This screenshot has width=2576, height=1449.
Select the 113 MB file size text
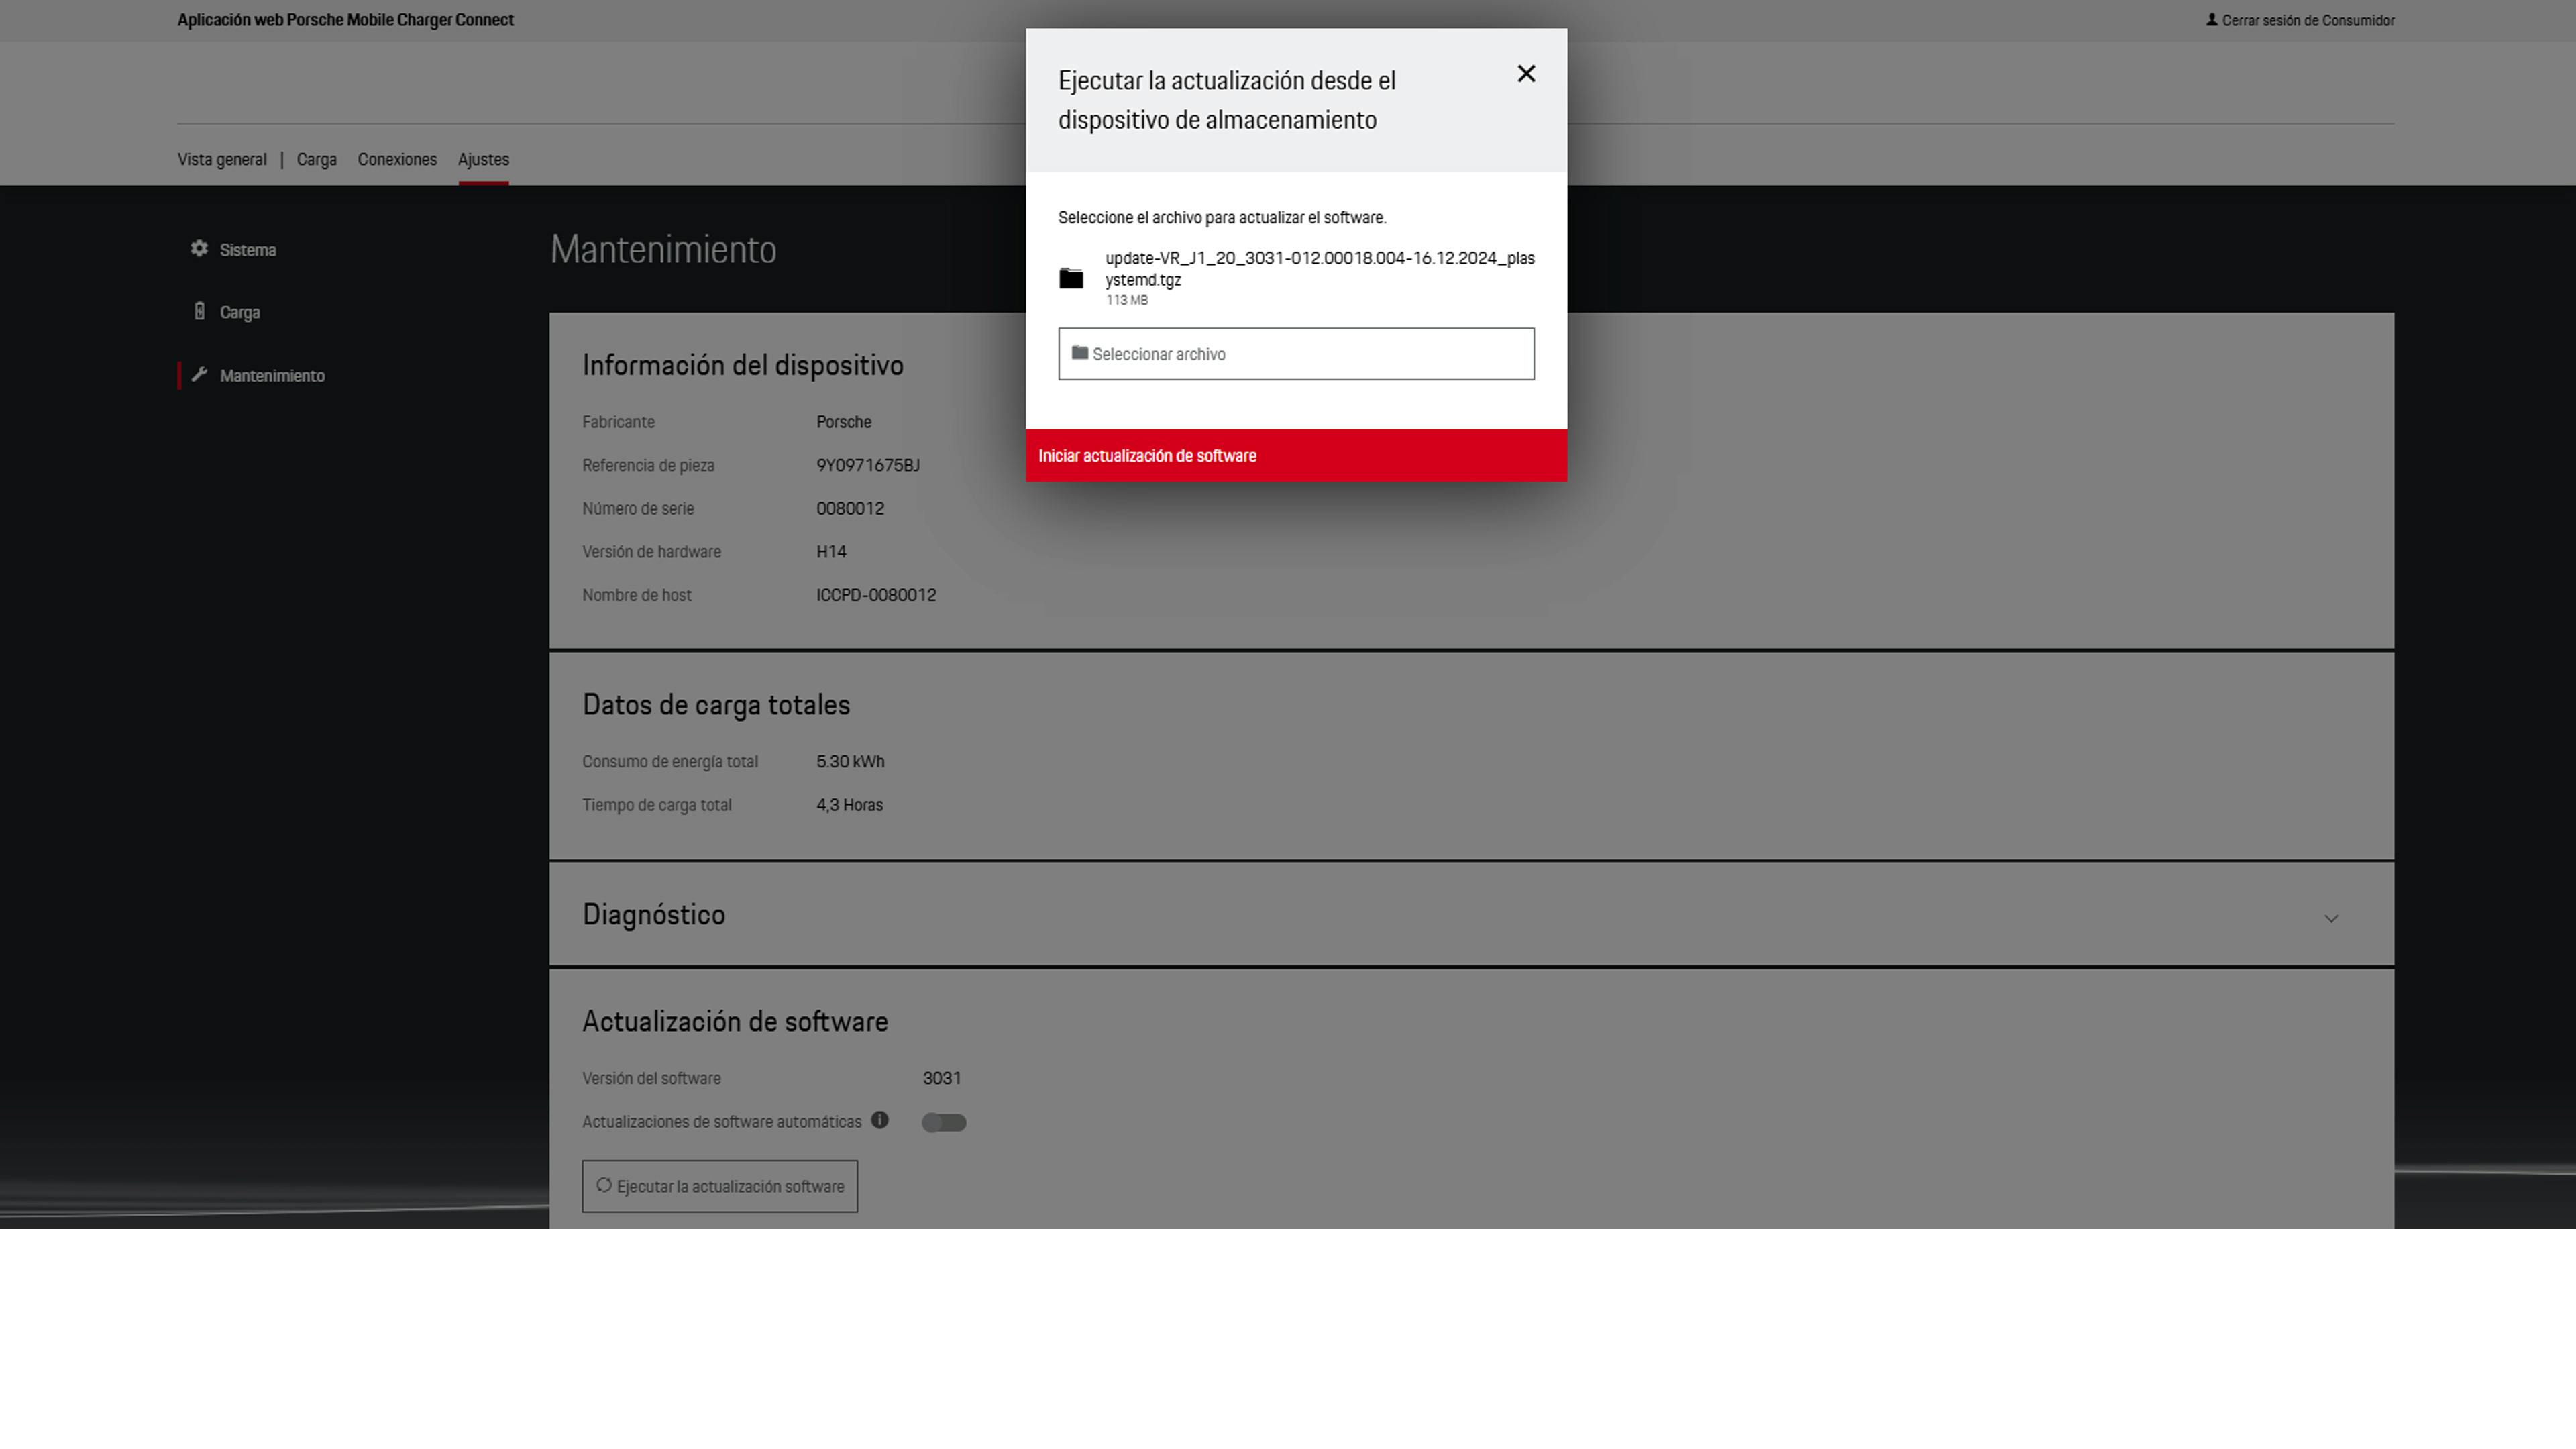1127,300
